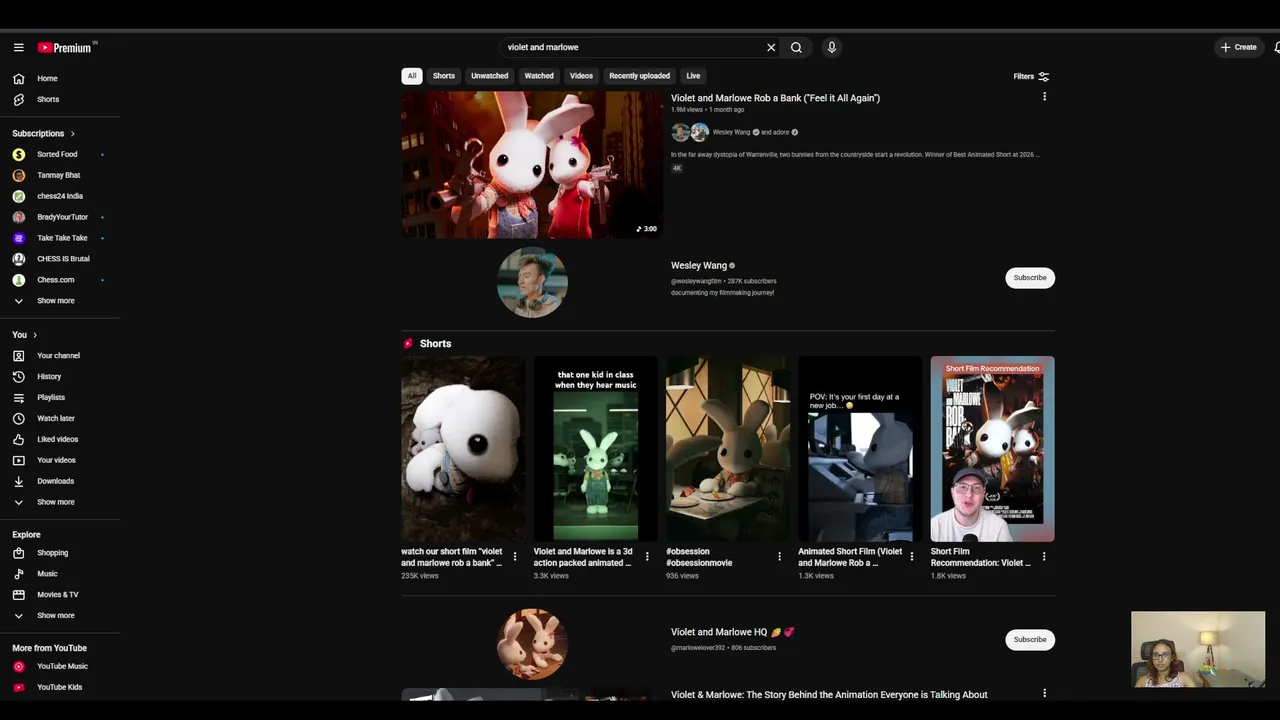Open watch History
Viewport: 1280px width, 720px height.
(60, 377)
